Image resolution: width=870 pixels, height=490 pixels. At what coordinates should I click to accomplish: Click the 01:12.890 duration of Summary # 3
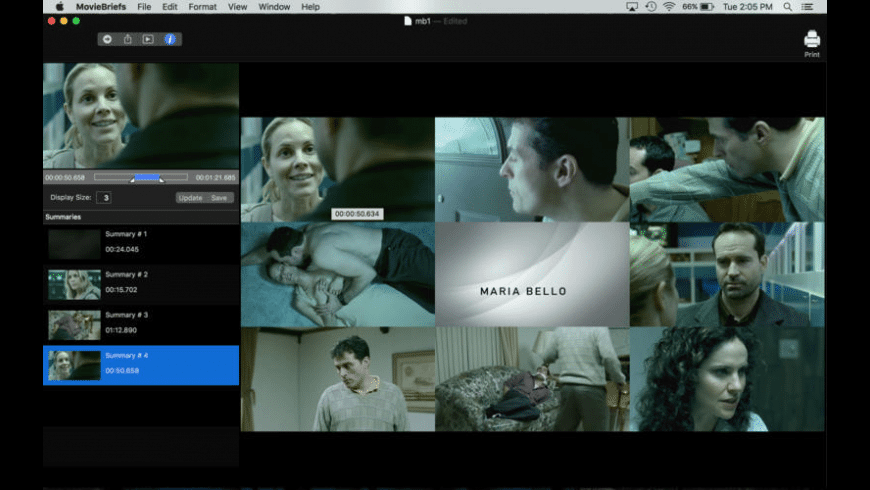121,330
